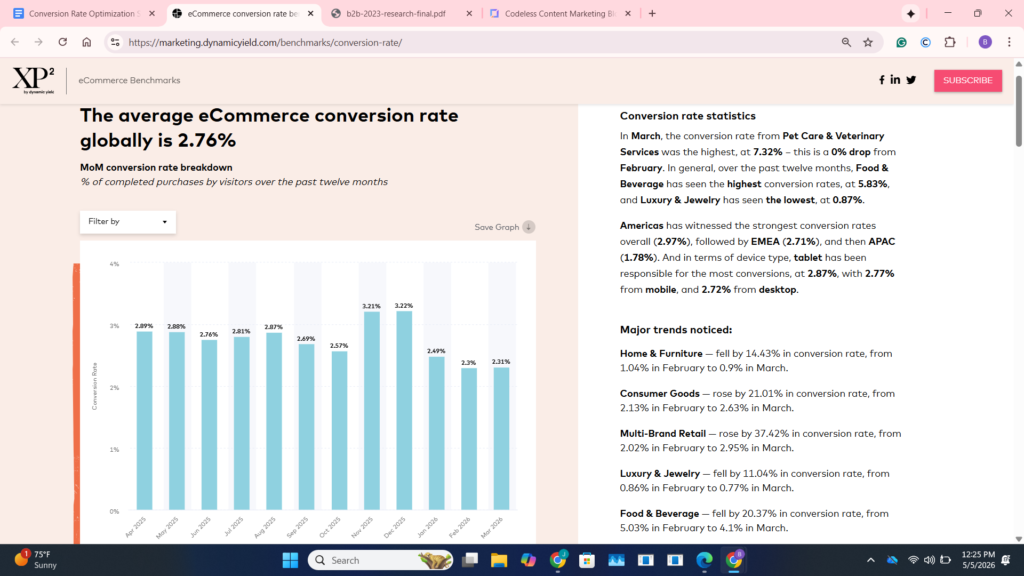The width and height of the screenshot is (1024, 576).
Task: Close the Conversion Rate Optimization tab
Action: tap(152, 14)
